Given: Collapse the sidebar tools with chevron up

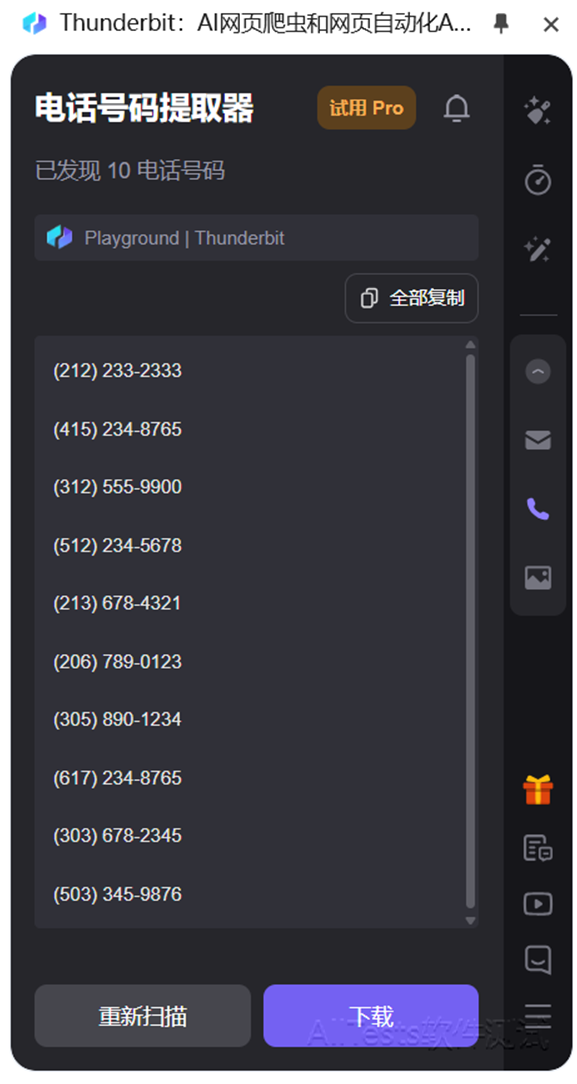Looking at the screenshot, I should (538, 372).
